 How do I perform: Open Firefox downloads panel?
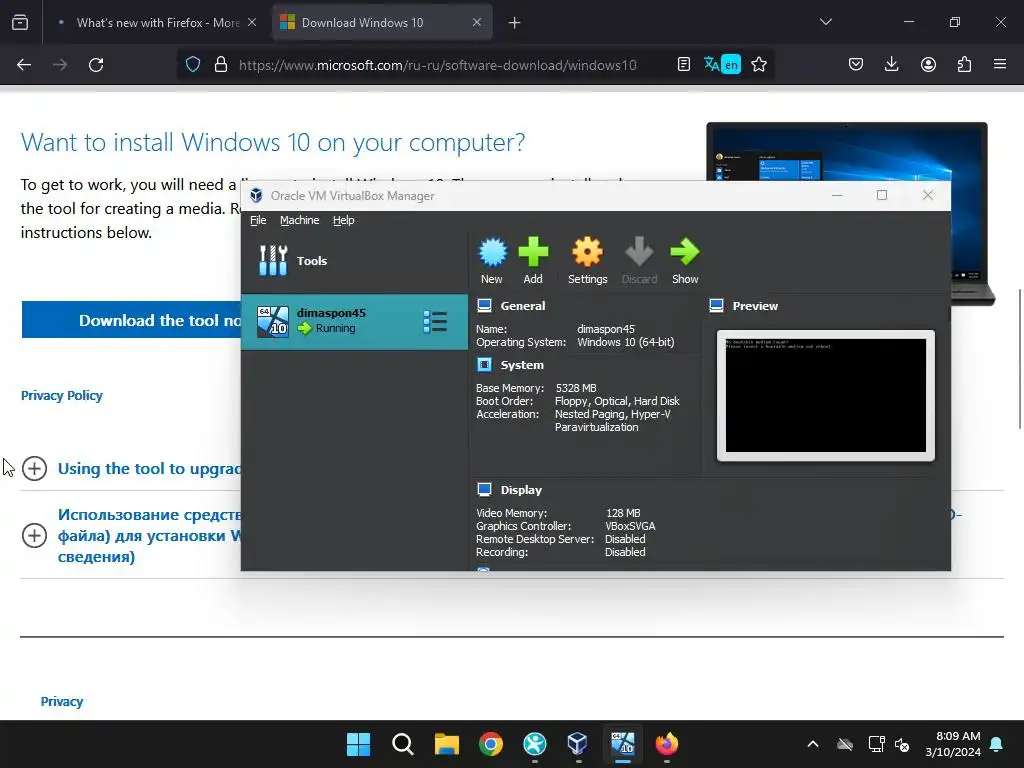[891, 65]
